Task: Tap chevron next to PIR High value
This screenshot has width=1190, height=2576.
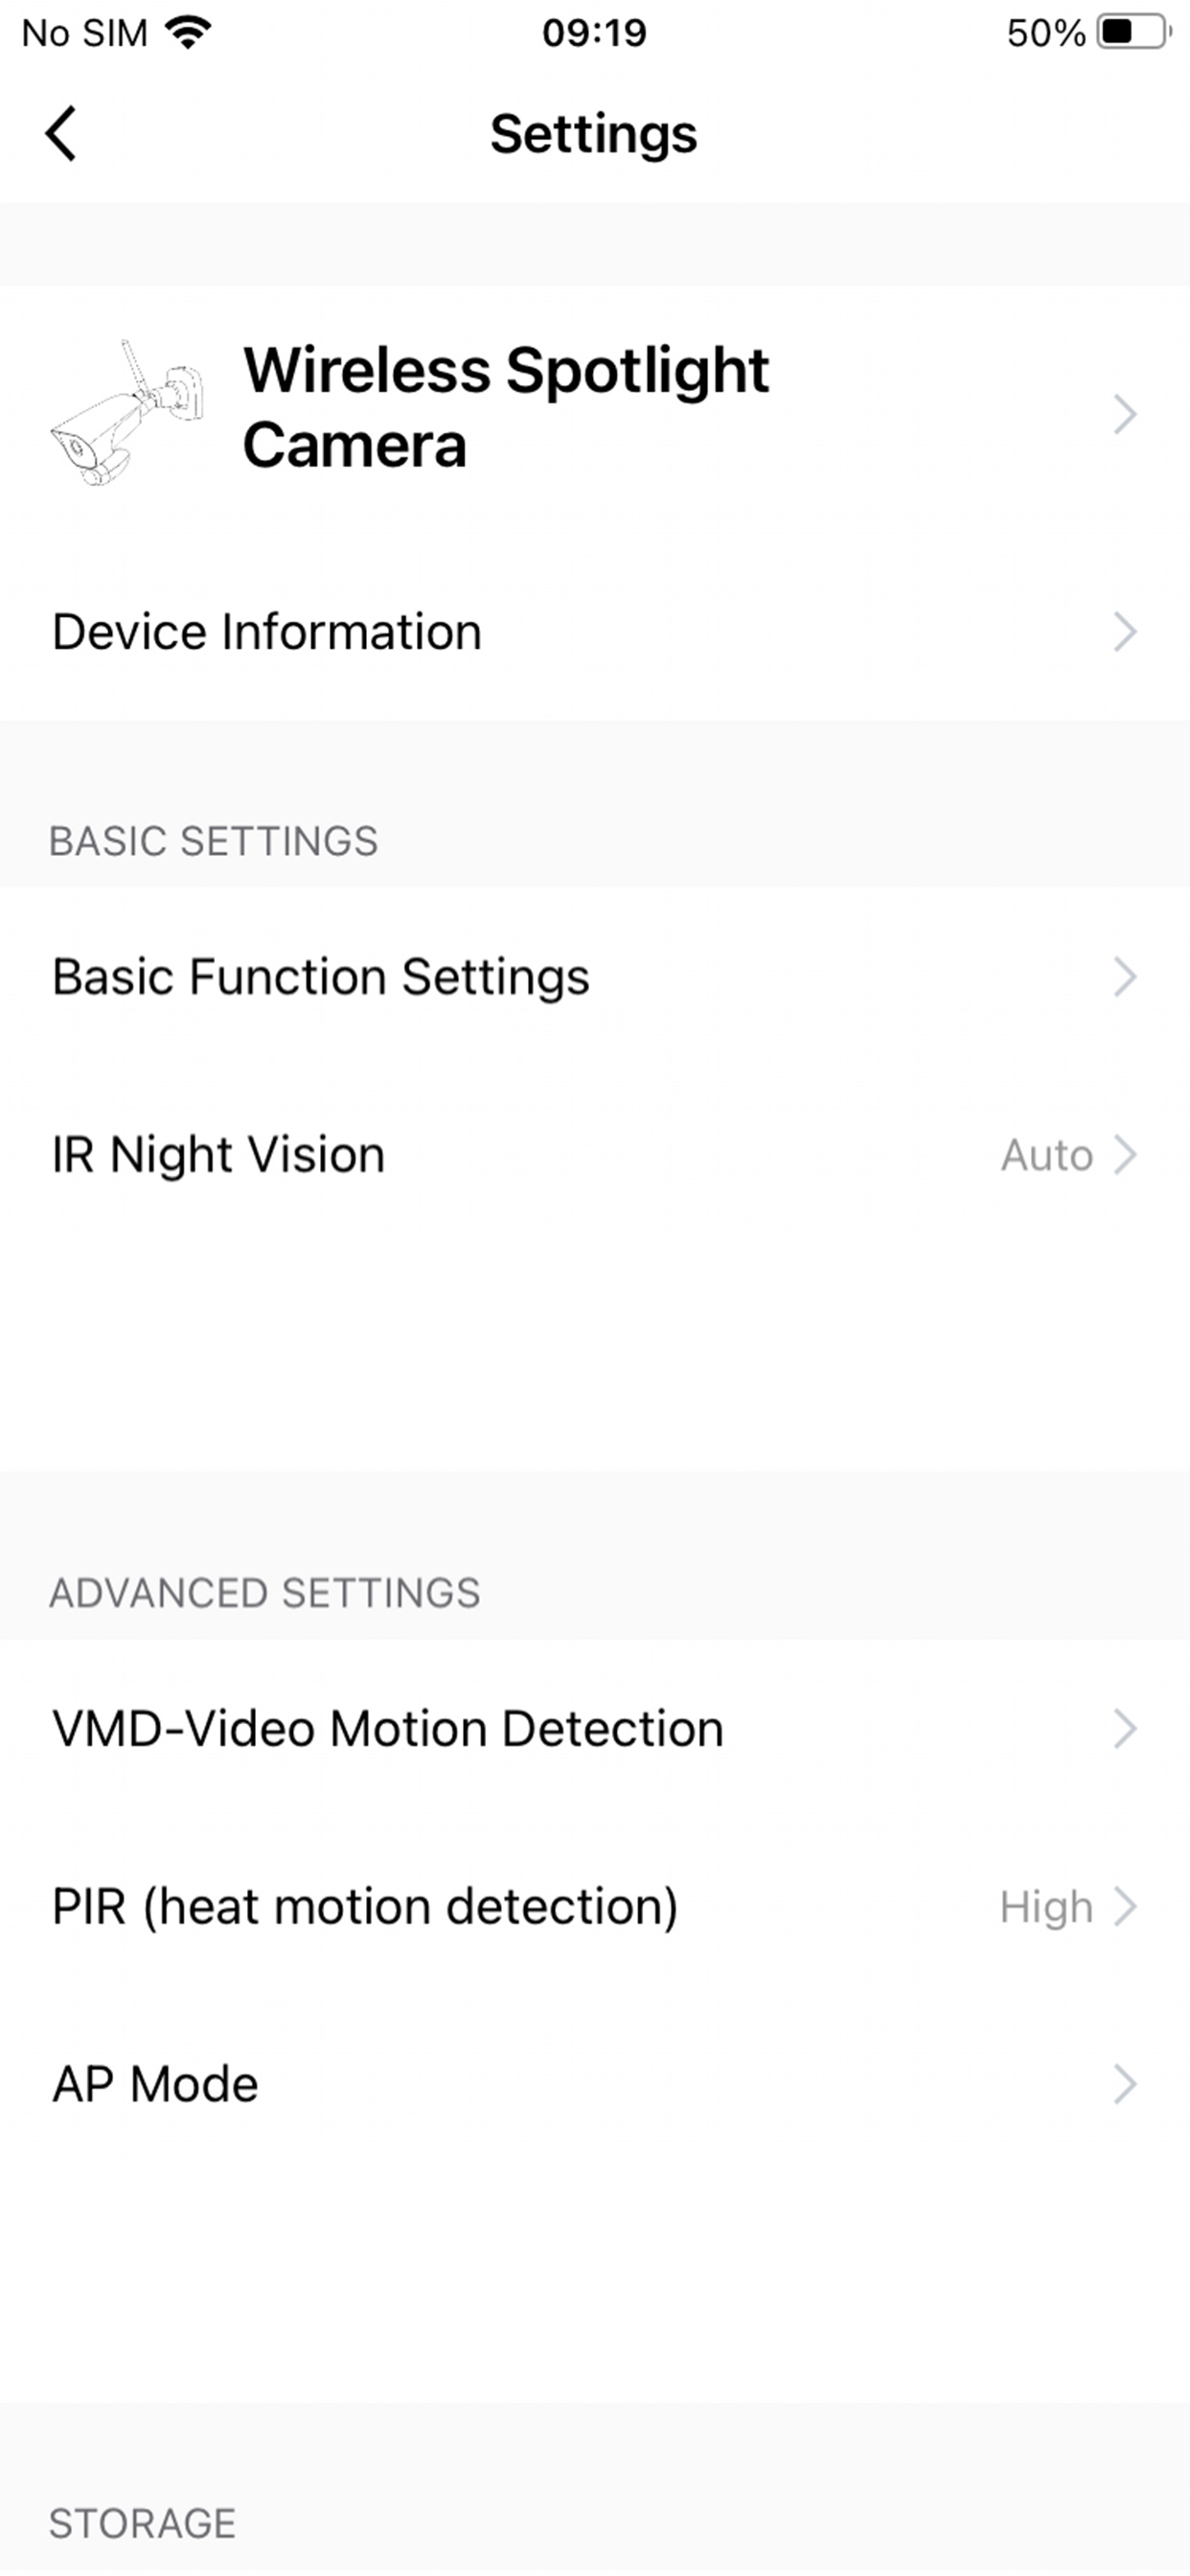Action: (1125, 1907)
